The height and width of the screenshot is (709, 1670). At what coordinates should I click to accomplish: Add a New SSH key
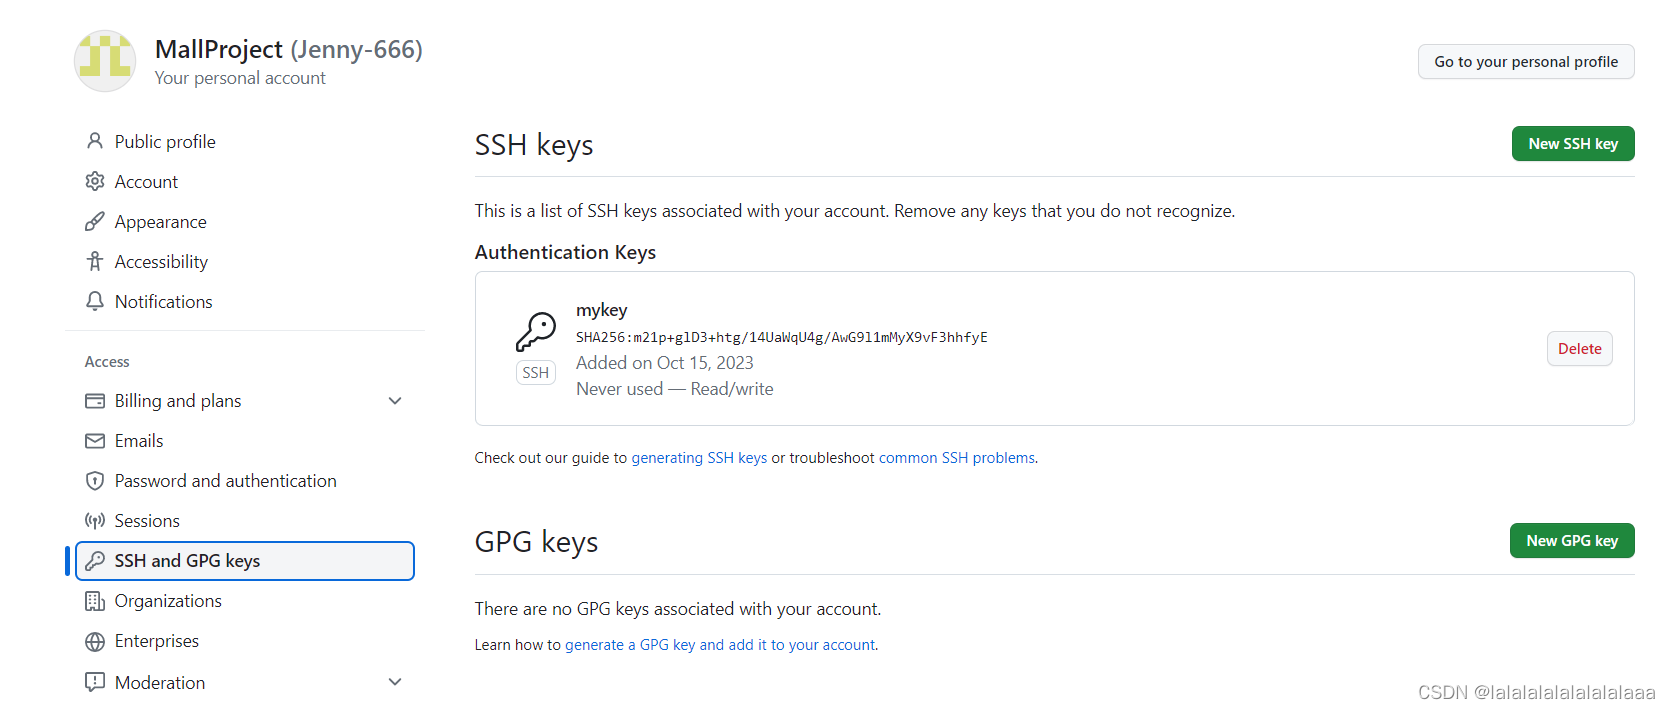[x=1573, y=144]
